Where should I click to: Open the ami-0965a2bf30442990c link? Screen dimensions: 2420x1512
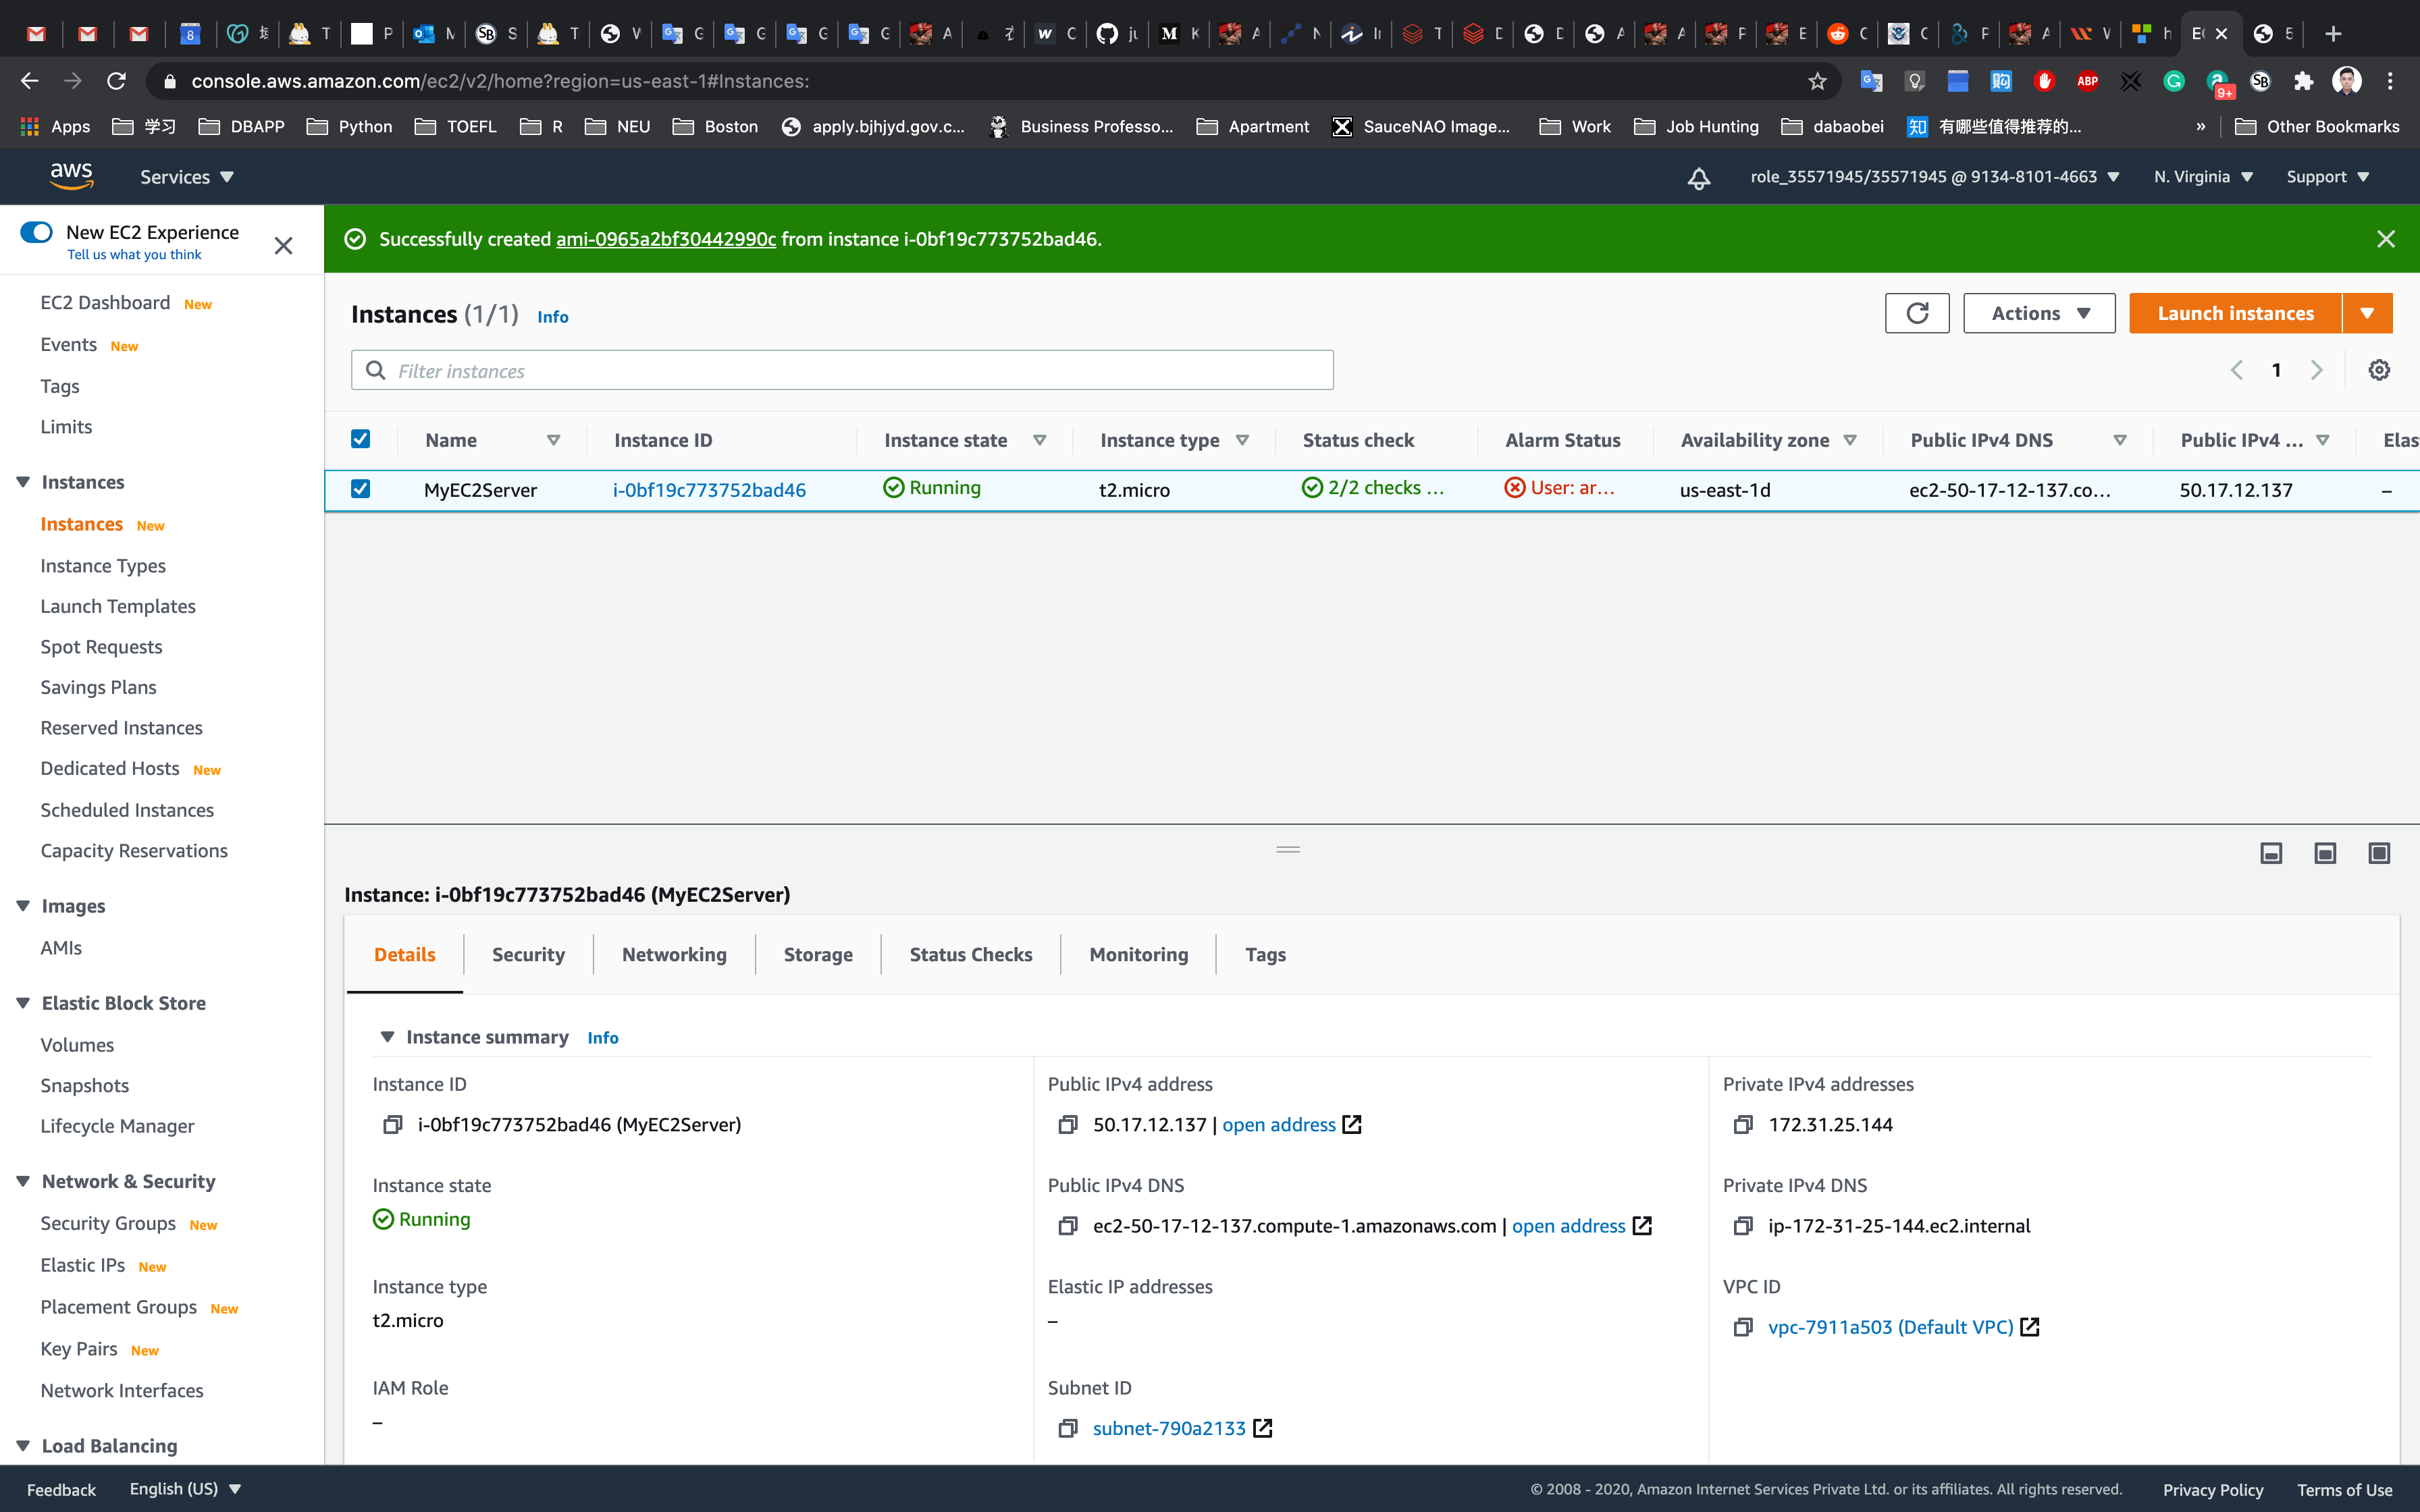[665, 239]
